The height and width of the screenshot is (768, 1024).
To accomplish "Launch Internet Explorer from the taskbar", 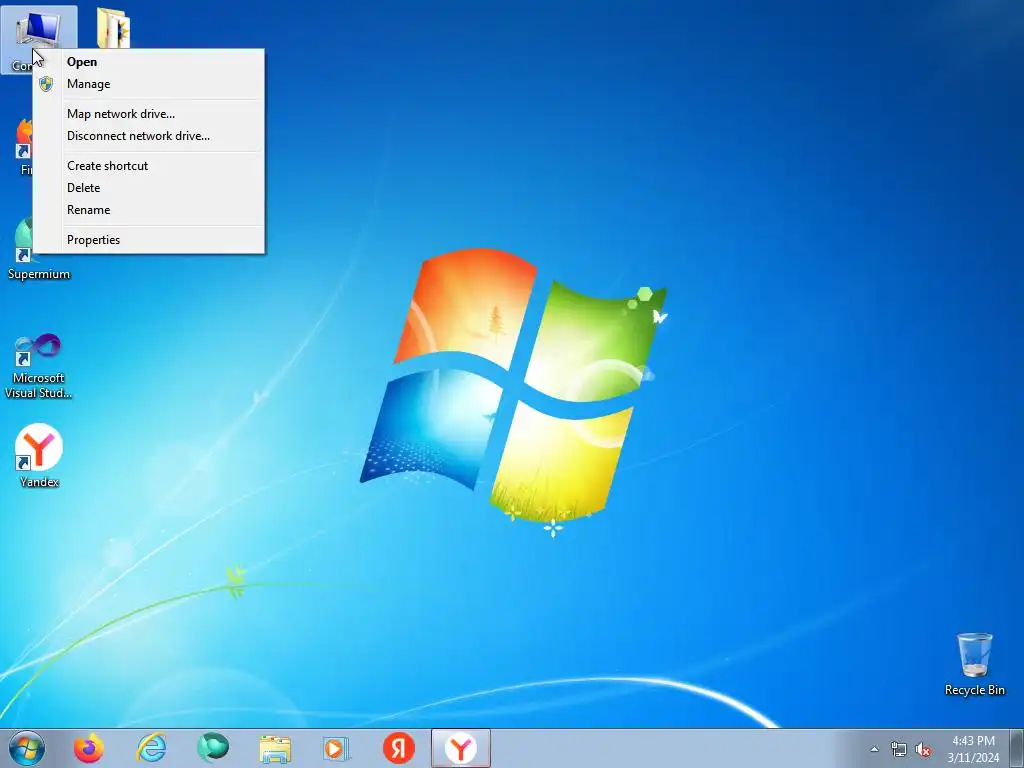I will [x=151, y=748].
